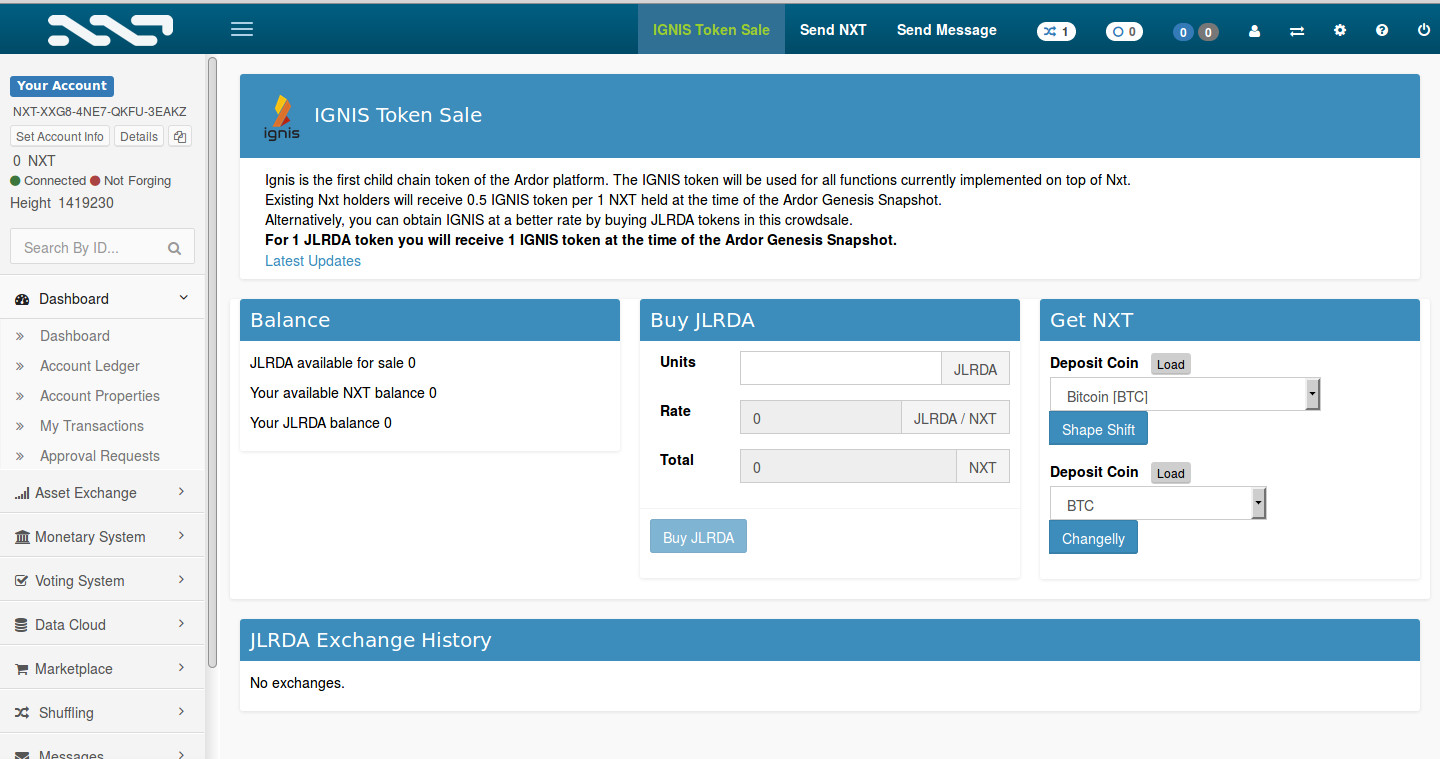Open Send Message in the top navigation
1440x759 pixels.
(947, 30)
